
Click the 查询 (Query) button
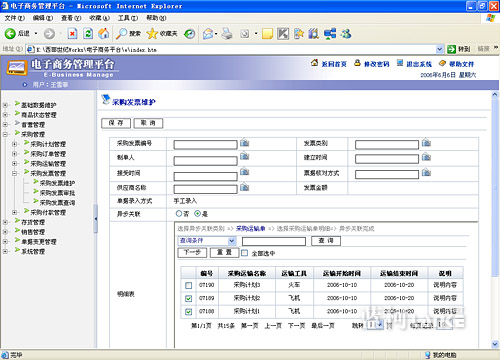click(x=326, y=241)
